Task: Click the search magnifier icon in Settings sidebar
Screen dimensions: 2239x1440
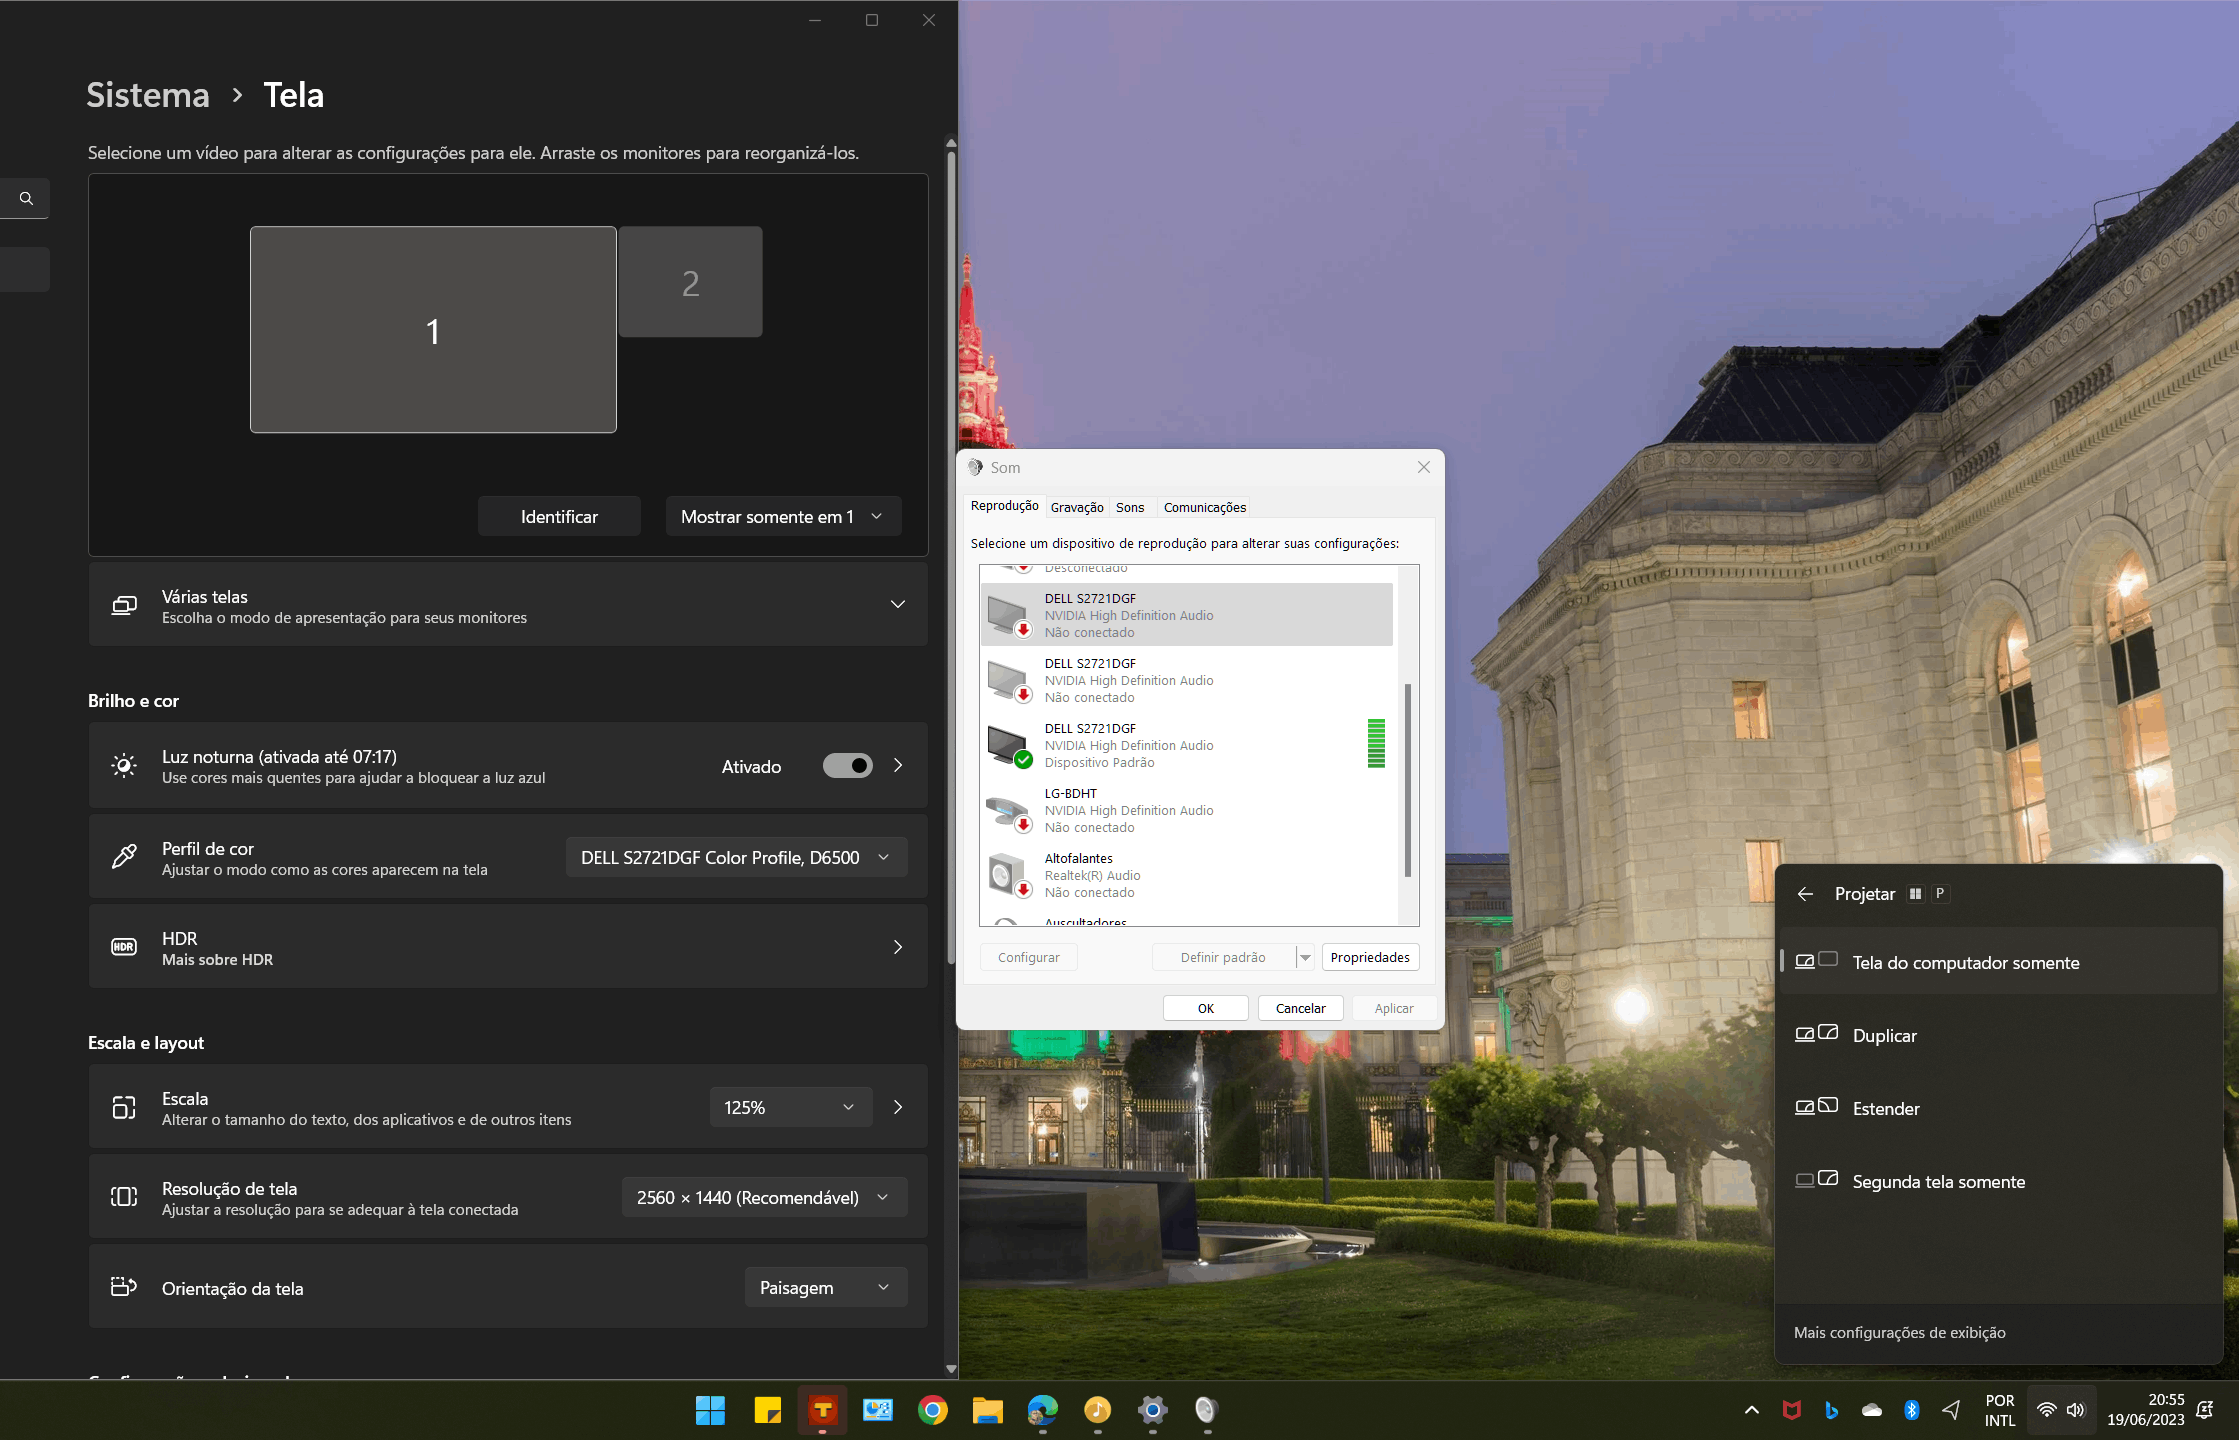Action: (26, 198)
